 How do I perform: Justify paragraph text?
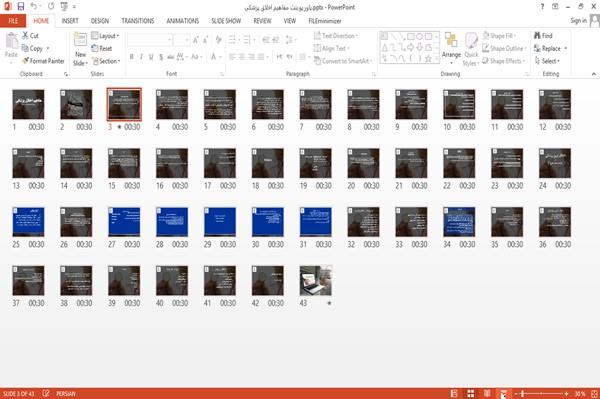(x=261, y=57)
